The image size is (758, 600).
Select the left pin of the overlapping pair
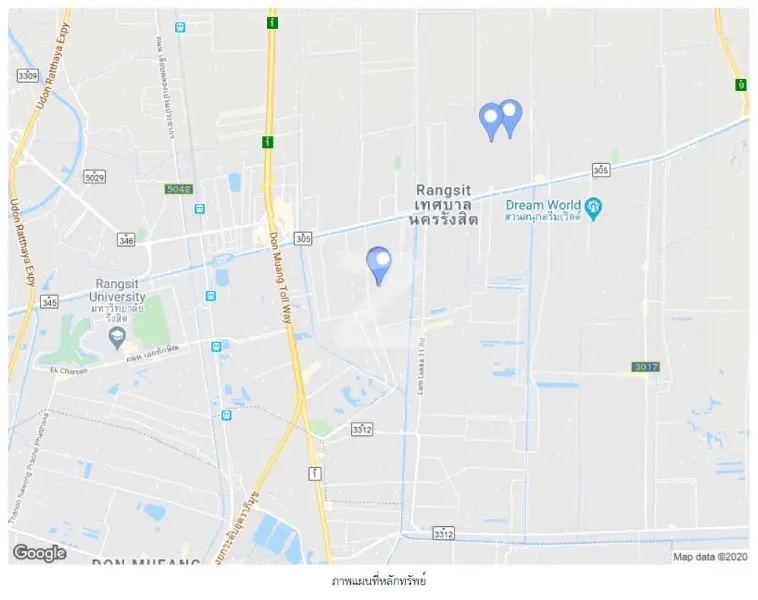(491, 122)
